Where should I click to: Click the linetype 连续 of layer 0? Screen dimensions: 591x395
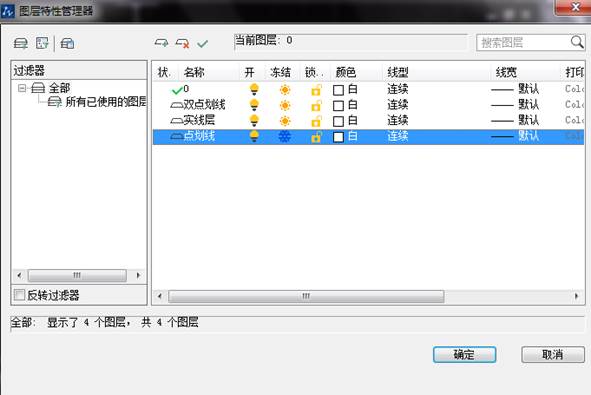coord(398,89)
